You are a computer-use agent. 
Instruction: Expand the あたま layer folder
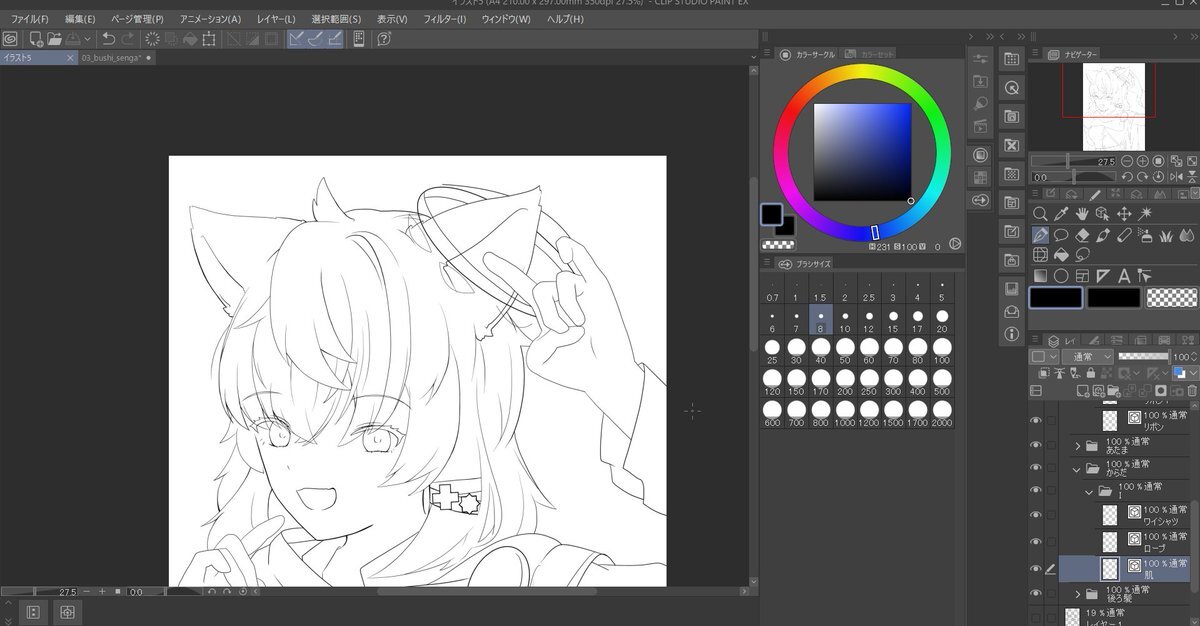click(x=1078, y=446)
